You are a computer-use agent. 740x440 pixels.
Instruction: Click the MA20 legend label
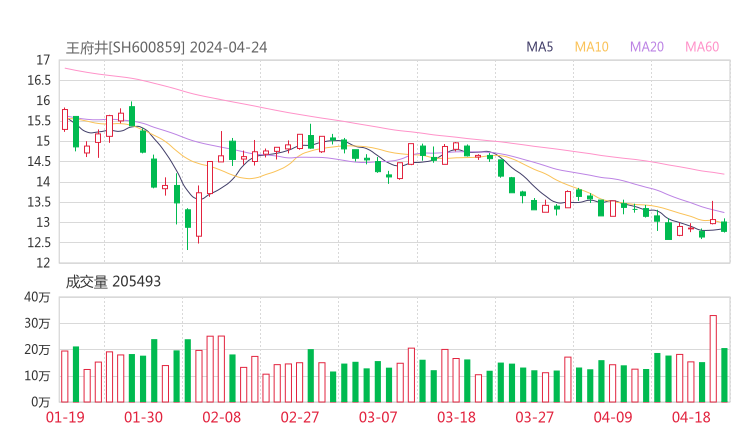tap(647, 47)
